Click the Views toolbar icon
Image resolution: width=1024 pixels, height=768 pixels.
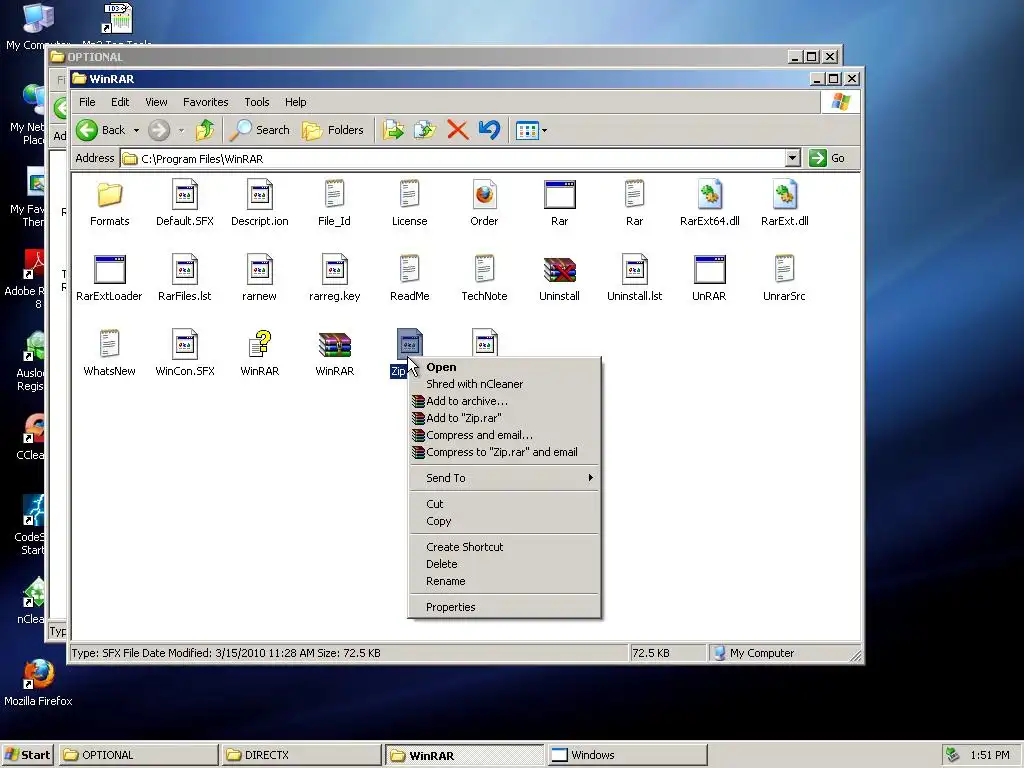click(526, 131)
